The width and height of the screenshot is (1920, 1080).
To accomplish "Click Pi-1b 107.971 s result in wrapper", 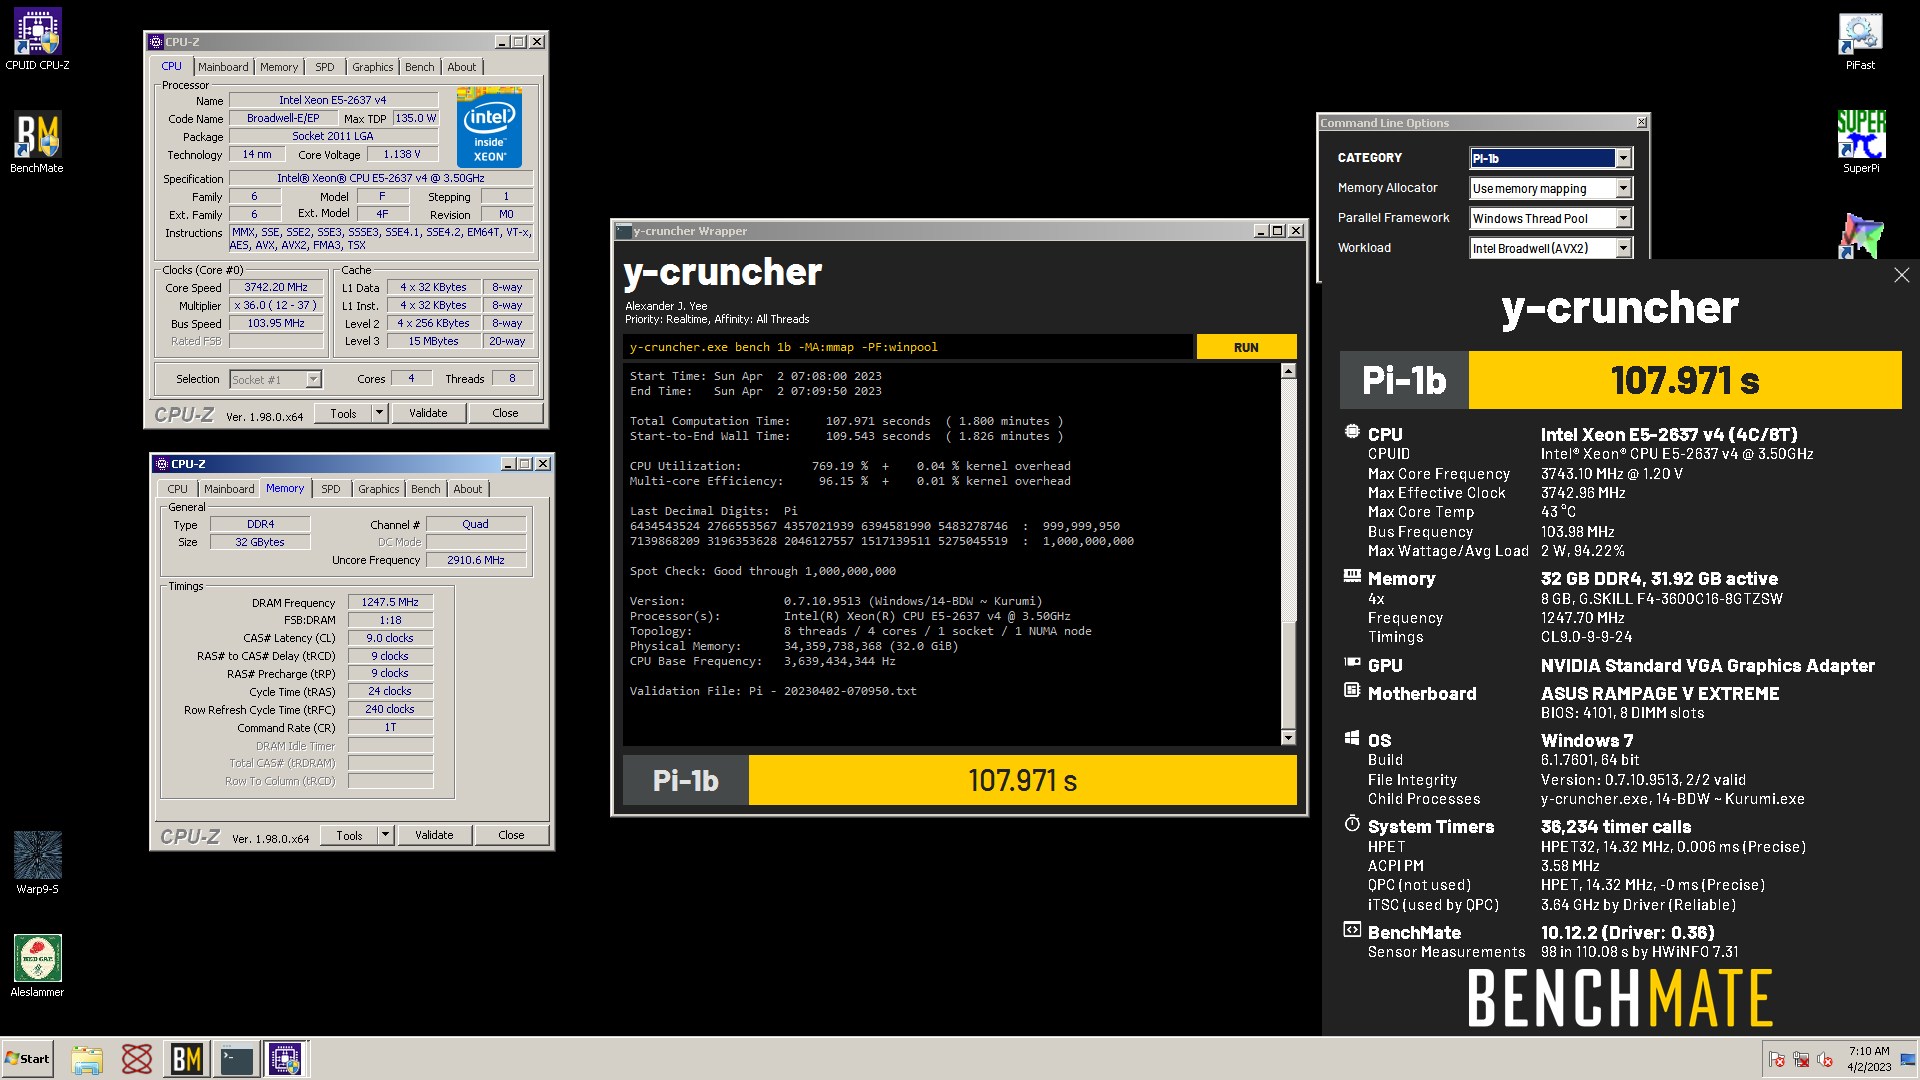I will [x=960, y=780].
